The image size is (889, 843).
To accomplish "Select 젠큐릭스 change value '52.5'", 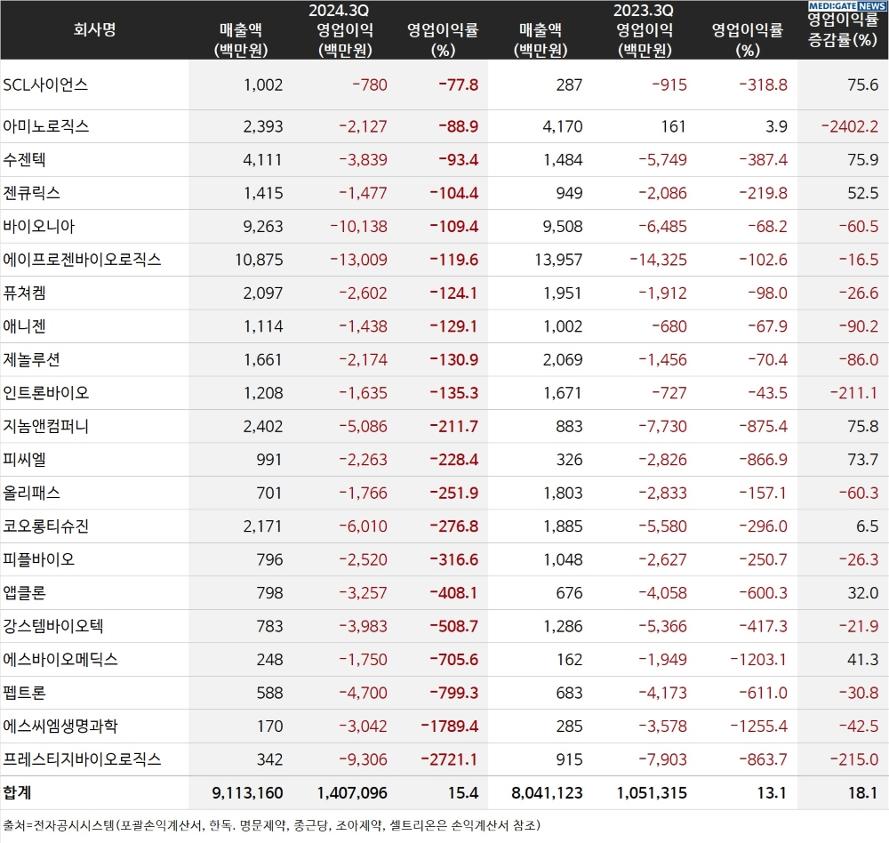I will pos(863,193).
